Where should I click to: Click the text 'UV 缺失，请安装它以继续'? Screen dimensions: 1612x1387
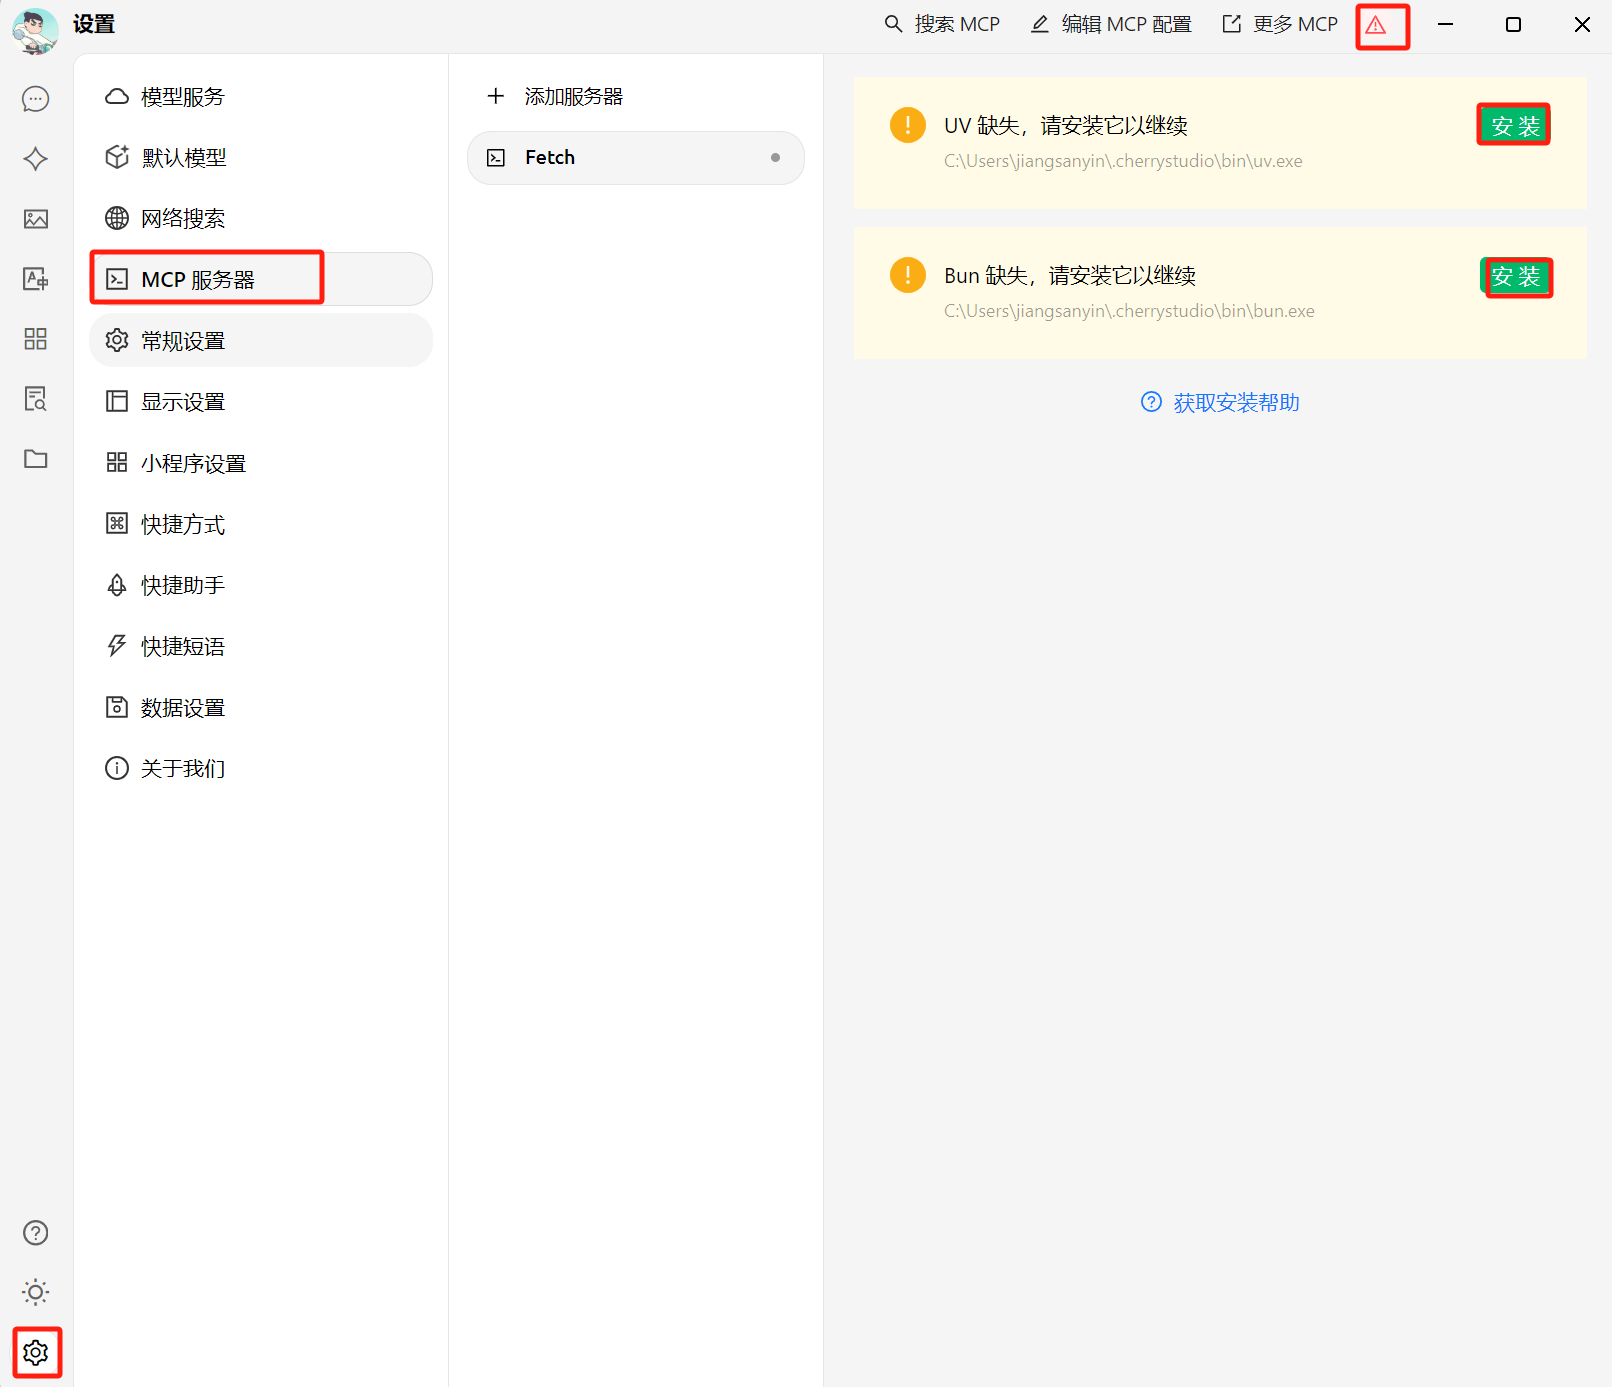tap(1066, 126)
